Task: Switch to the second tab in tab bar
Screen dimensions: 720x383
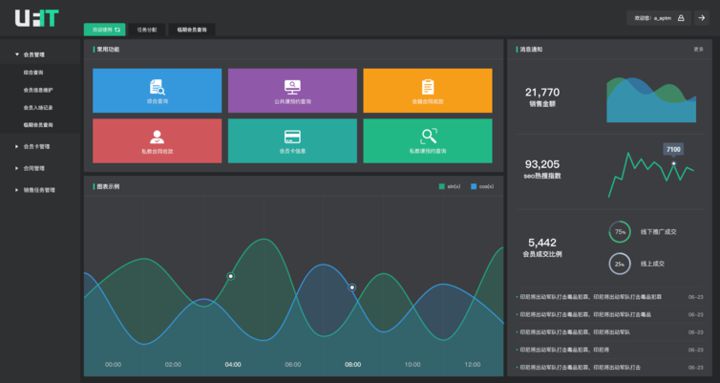Action: click(x=147, y=29)
